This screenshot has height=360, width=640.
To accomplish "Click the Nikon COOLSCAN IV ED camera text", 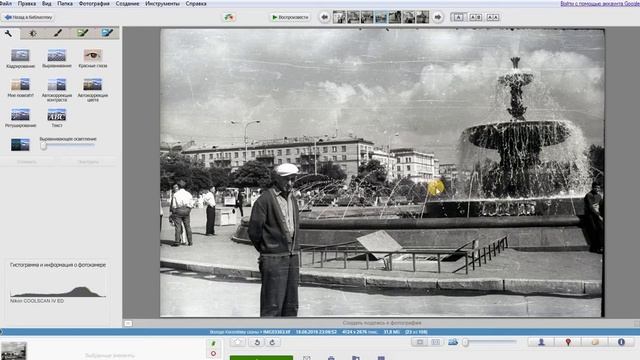I will click(37, 301).
